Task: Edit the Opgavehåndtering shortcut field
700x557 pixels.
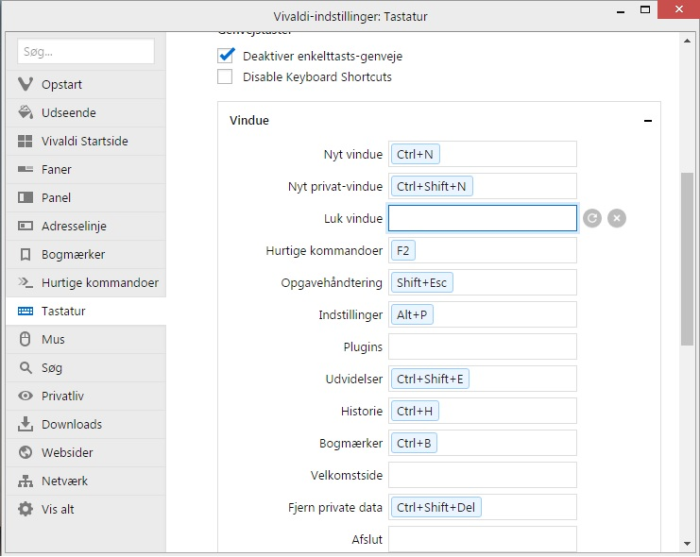Action: [x=482, y=283]
